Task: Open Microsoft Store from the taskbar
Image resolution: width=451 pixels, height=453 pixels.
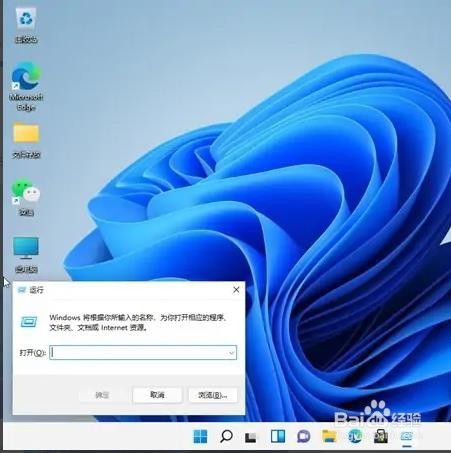Action: [381, 436]
